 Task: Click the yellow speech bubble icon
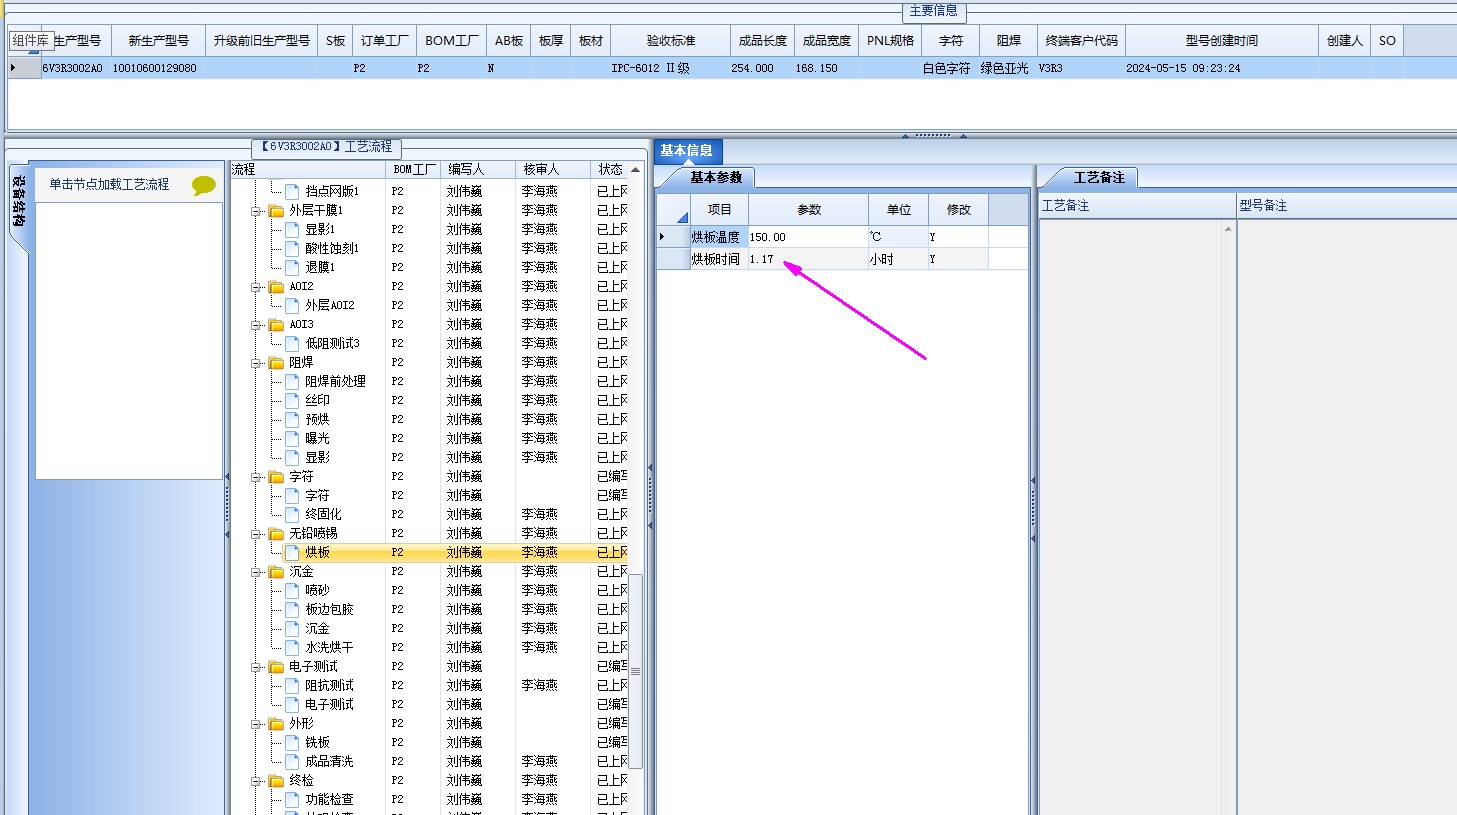click(204, 185)
